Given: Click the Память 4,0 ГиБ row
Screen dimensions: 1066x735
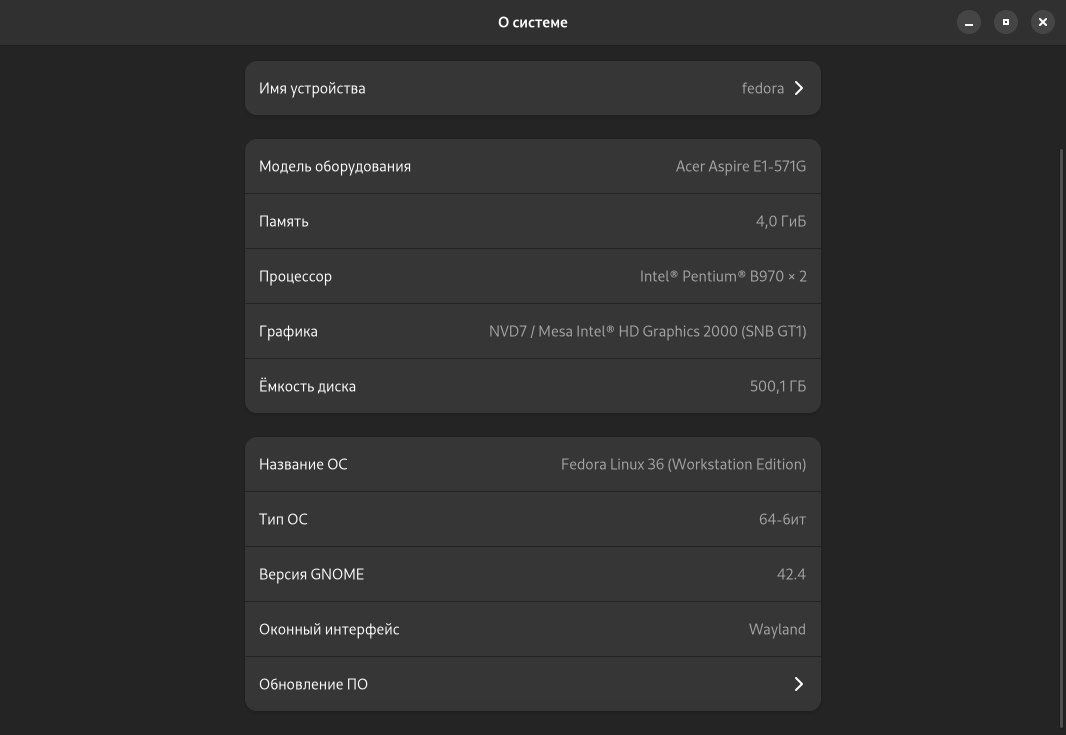Looking at the screenshot, I should pyautogui.click(x=532, y=221).
